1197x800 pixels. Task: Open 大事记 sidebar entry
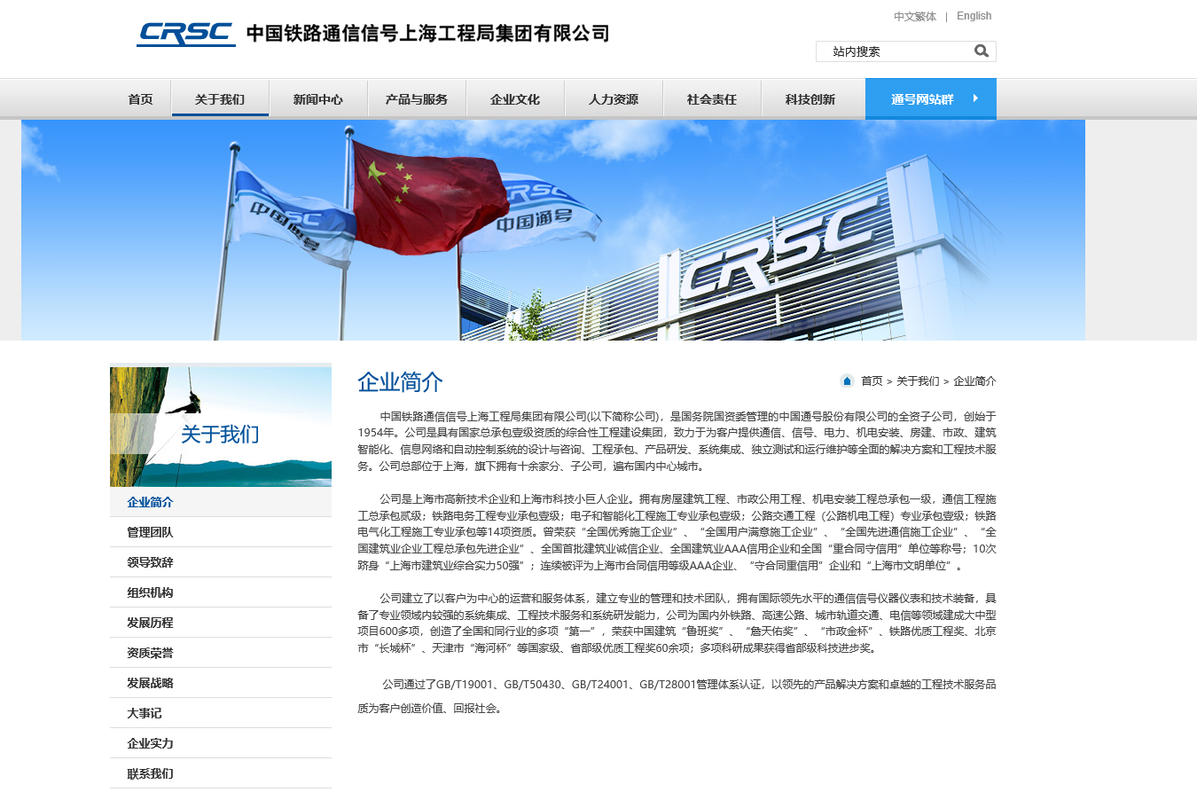(221, 713)
